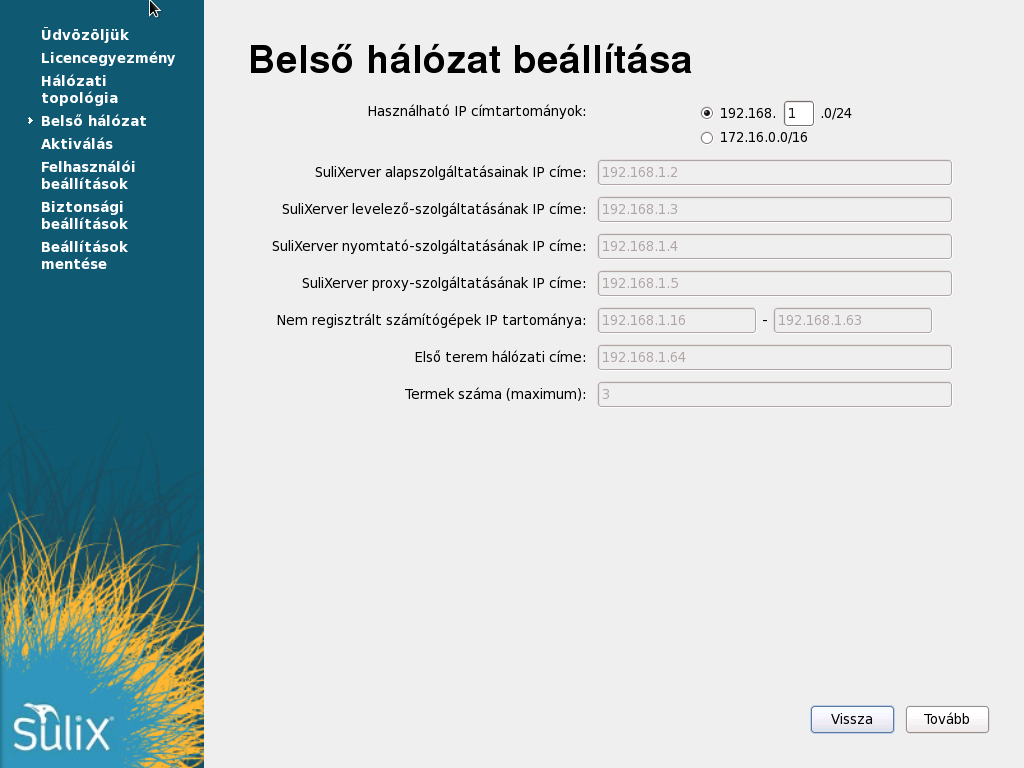The image size is (1024, 768).
Task: Click the .0/24 suffix text
Action: (836, 113)
